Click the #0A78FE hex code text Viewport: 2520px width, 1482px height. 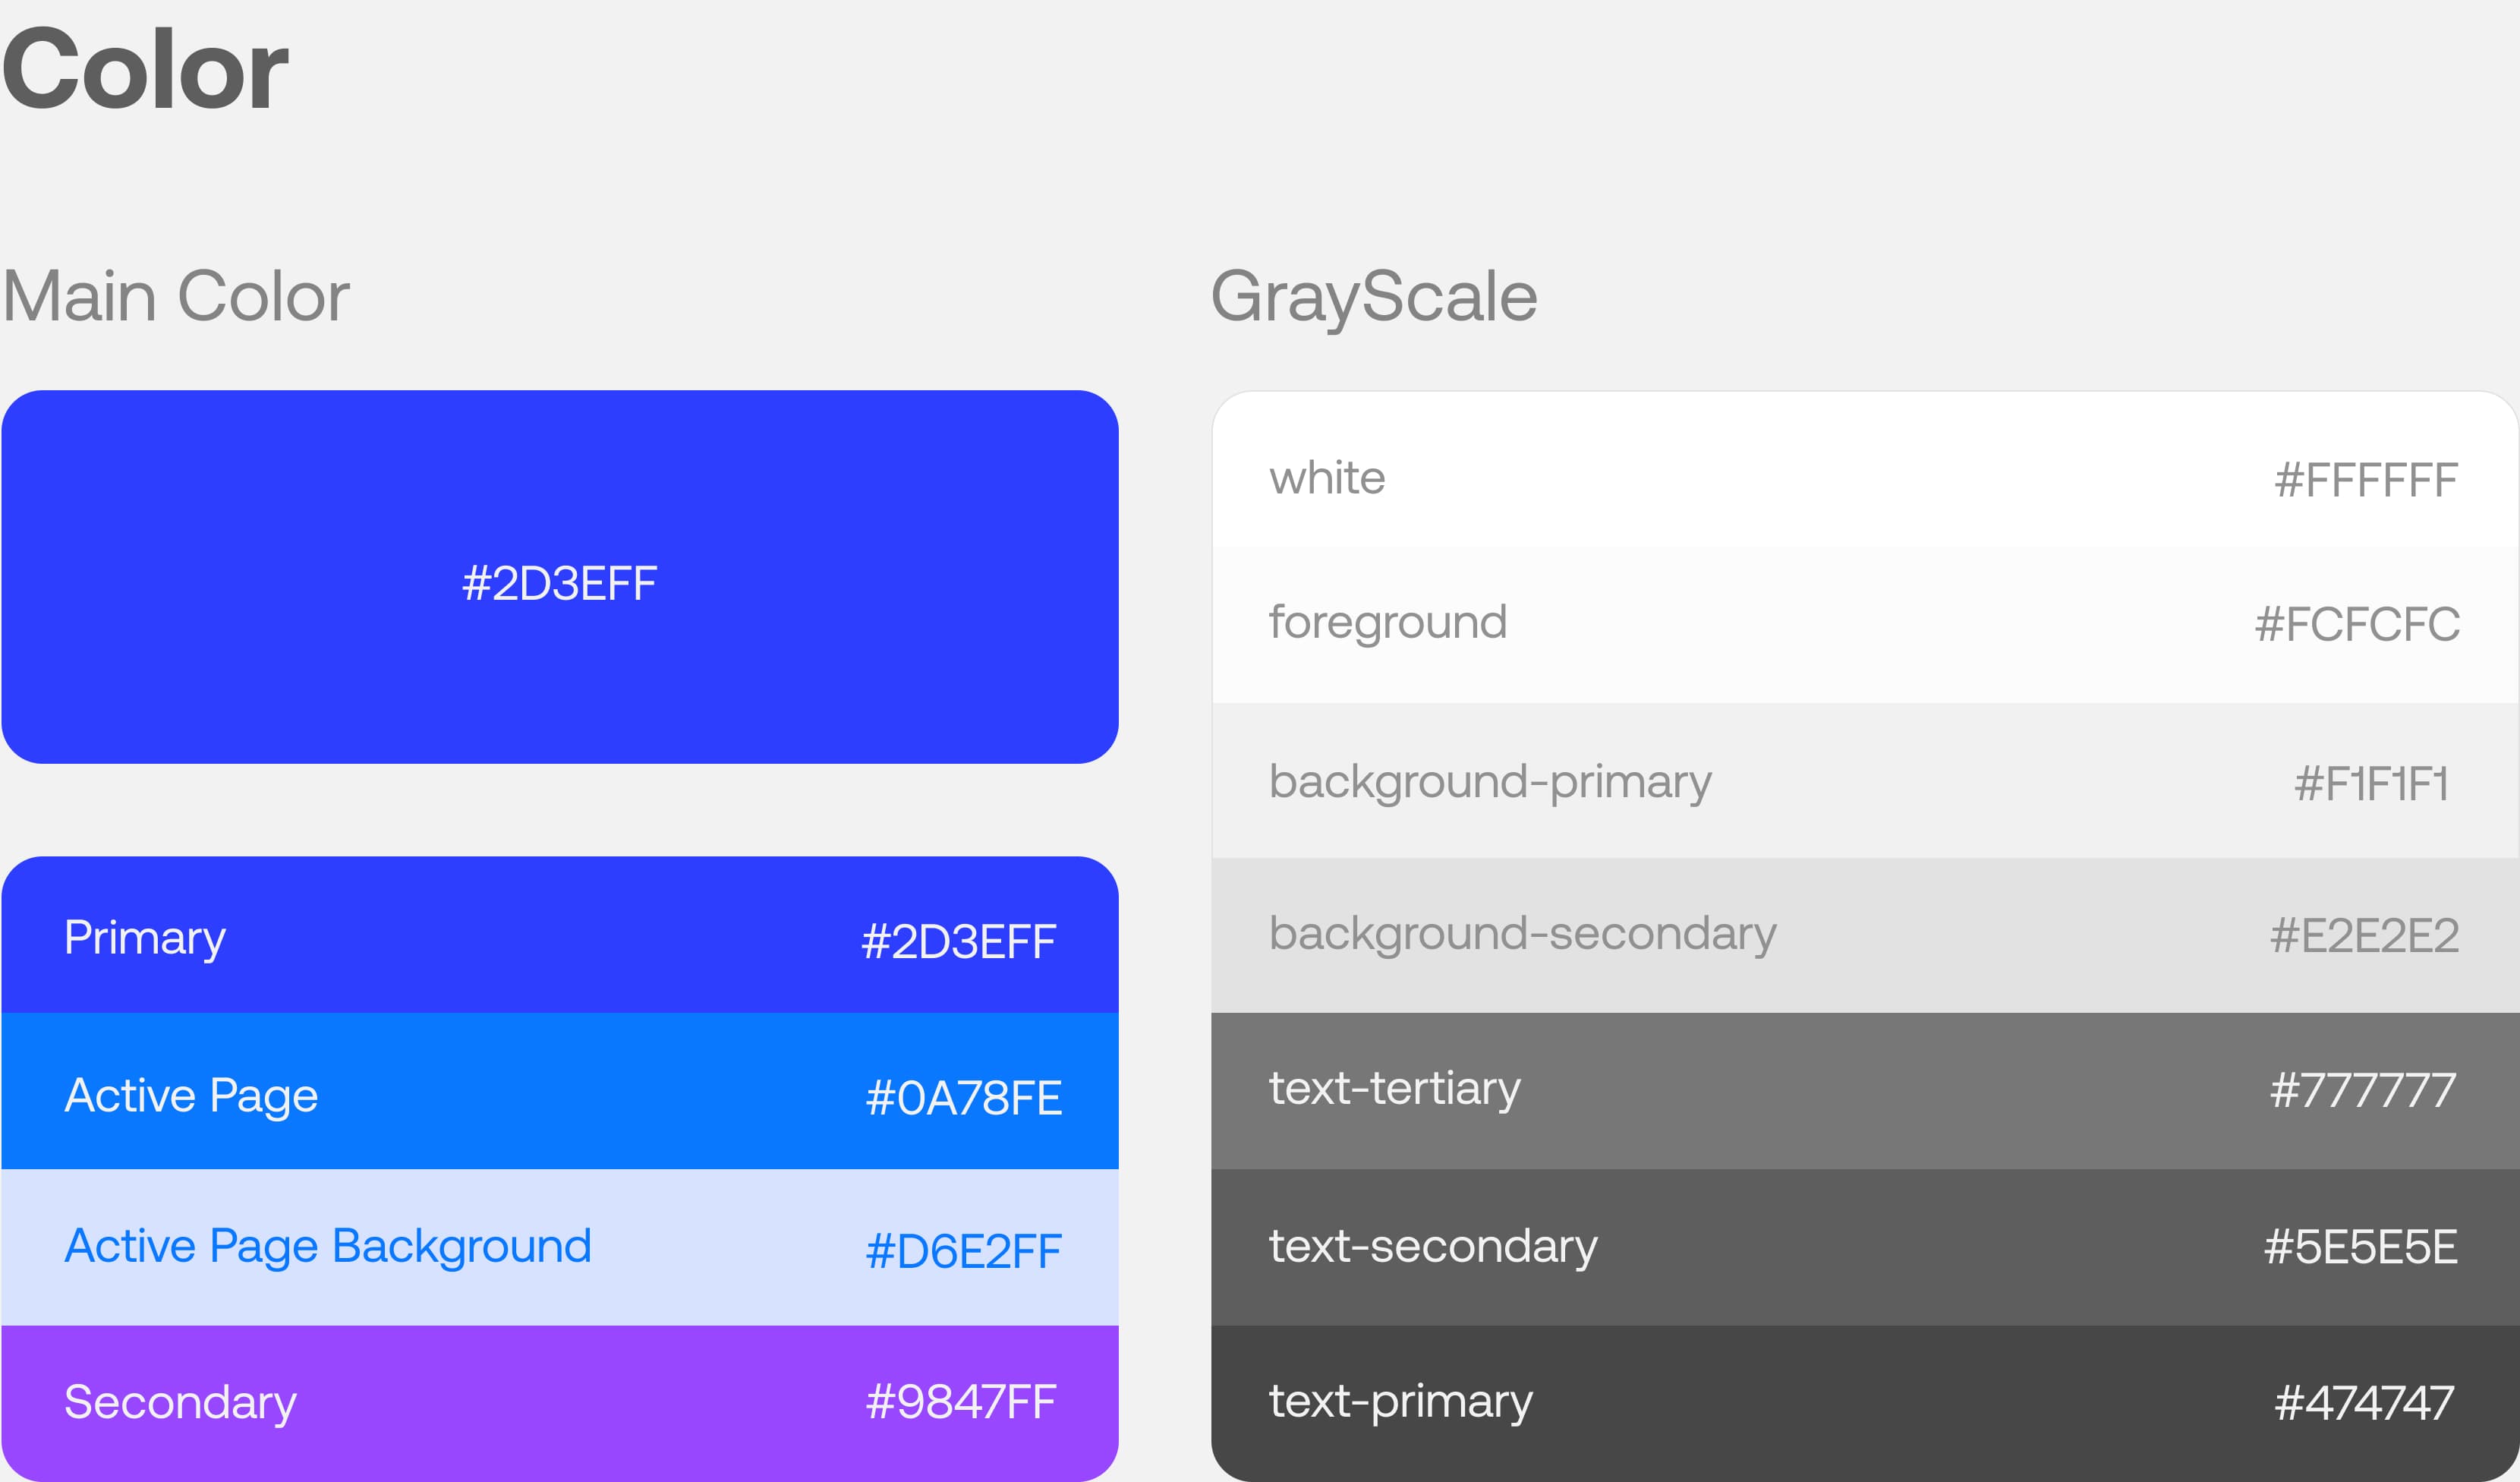(962, 1098)
